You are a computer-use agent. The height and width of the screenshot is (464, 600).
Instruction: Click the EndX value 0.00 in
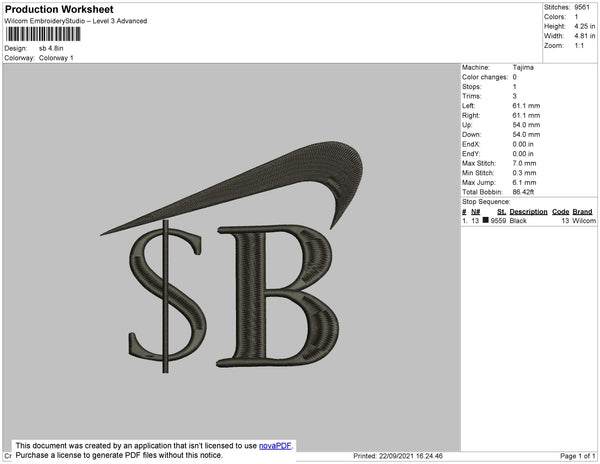[523, 144]
